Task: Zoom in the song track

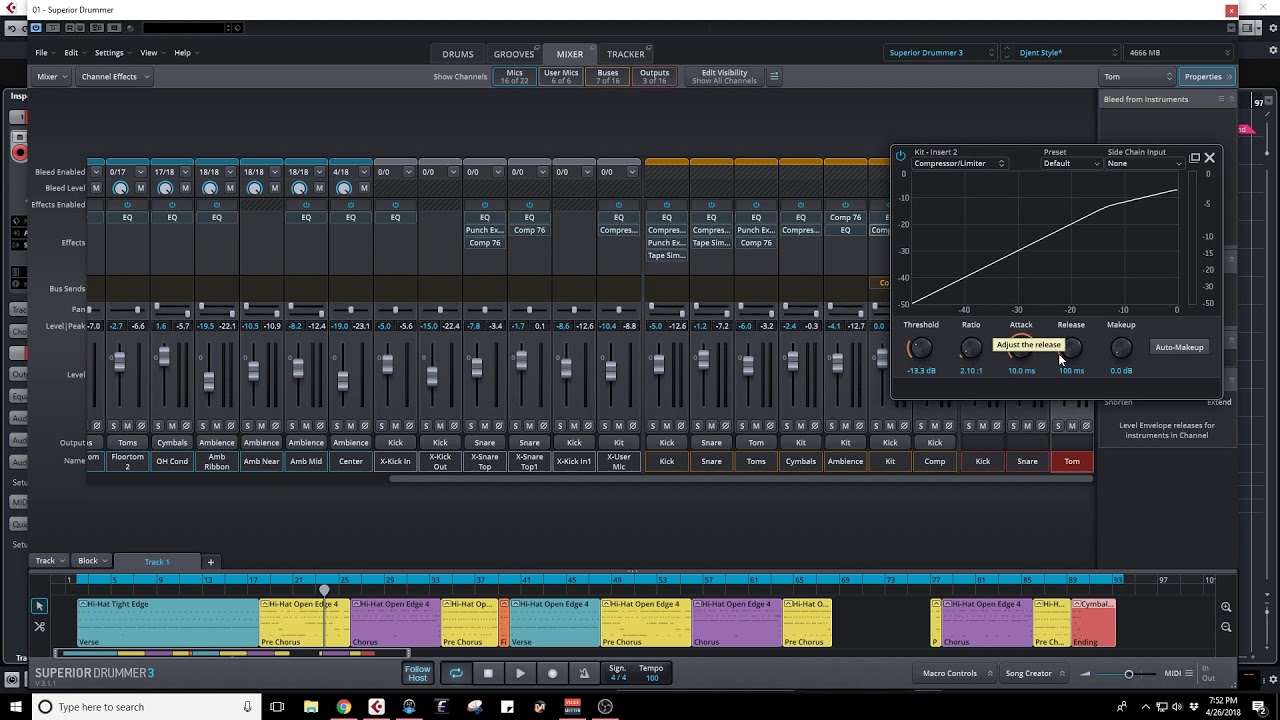Action: point(1226,607)
